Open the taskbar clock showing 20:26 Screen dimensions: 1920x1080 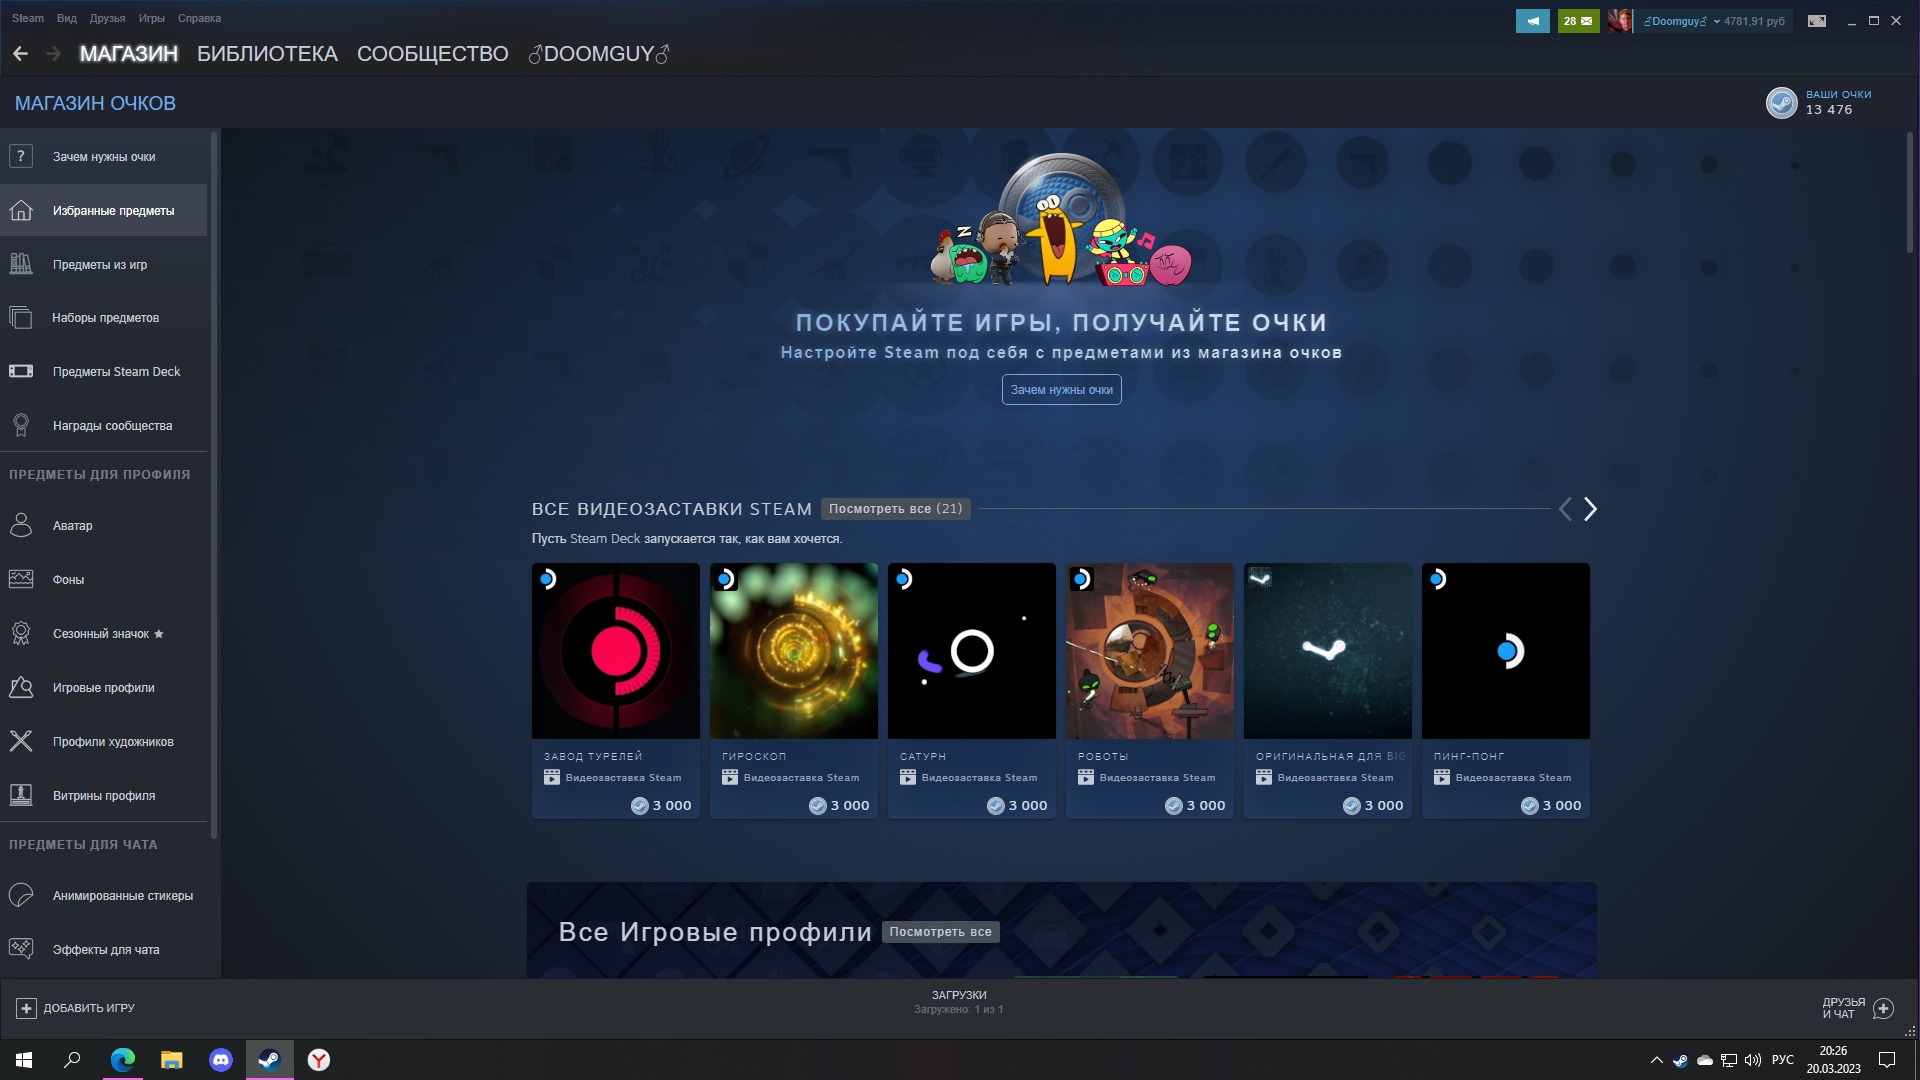pyautogui.click(x=1833, y=1060)
